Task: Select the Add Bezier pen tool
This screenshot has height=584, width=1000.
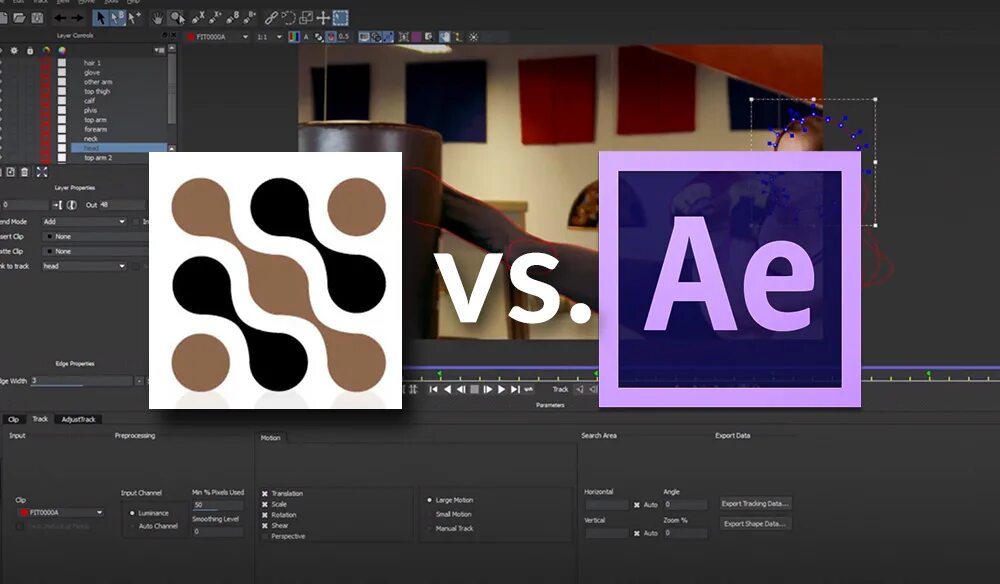Action: [x=250, y=18]
